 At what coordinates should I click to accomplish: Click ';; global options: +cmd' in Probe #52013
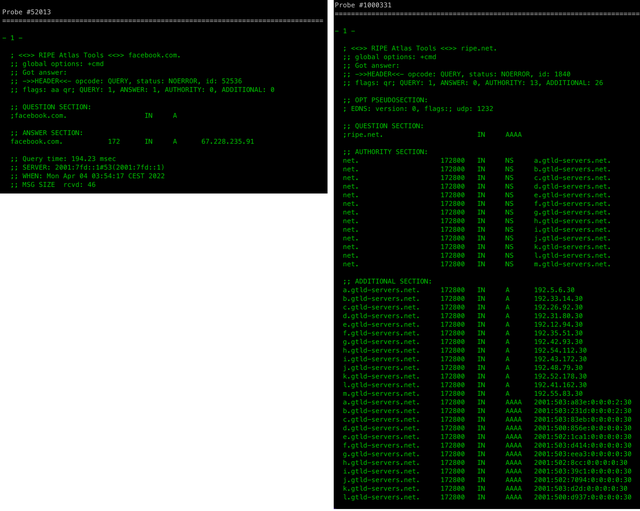coord(57,64)
